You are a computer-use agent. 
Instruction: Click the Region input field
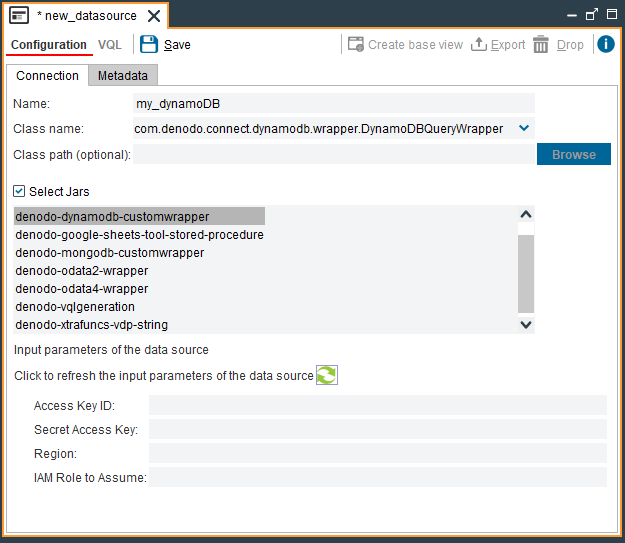pos(378,453)
